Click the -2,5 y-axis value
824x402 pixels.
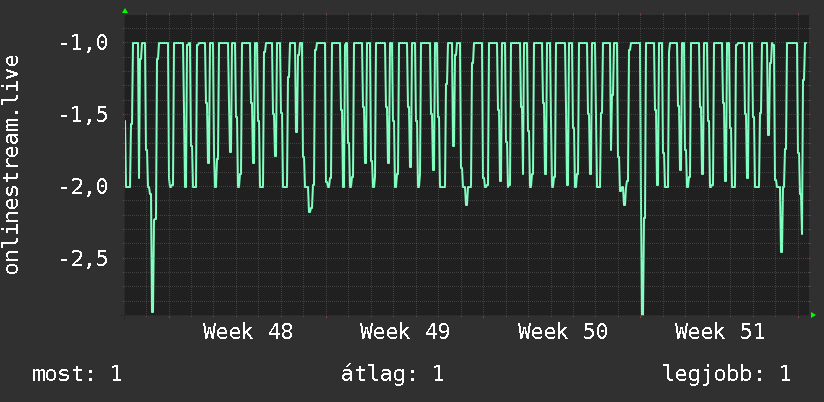pos(84,259)
